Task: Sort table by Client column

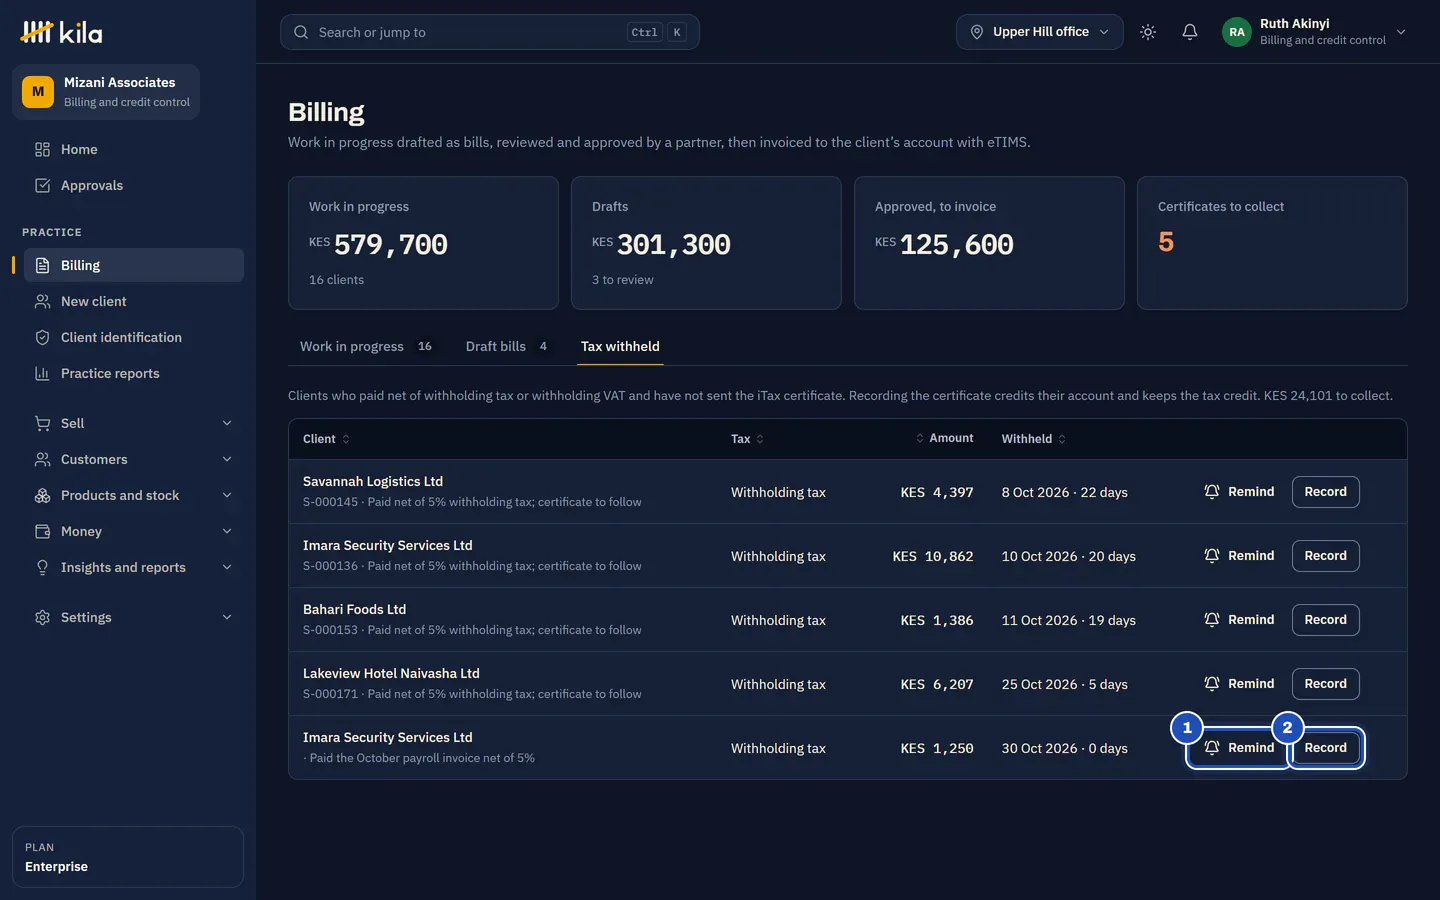Action: point(326,439)
